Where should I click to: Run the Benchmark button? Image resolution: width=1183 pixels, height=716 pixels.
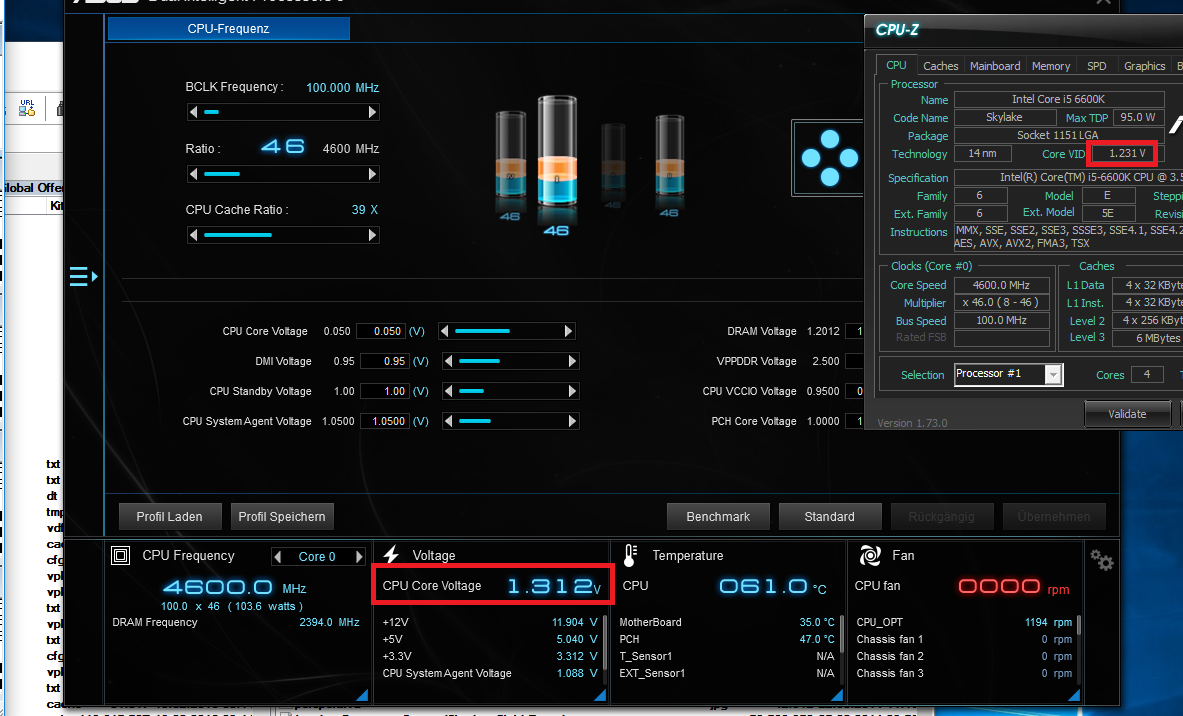(x=718, y=517)
